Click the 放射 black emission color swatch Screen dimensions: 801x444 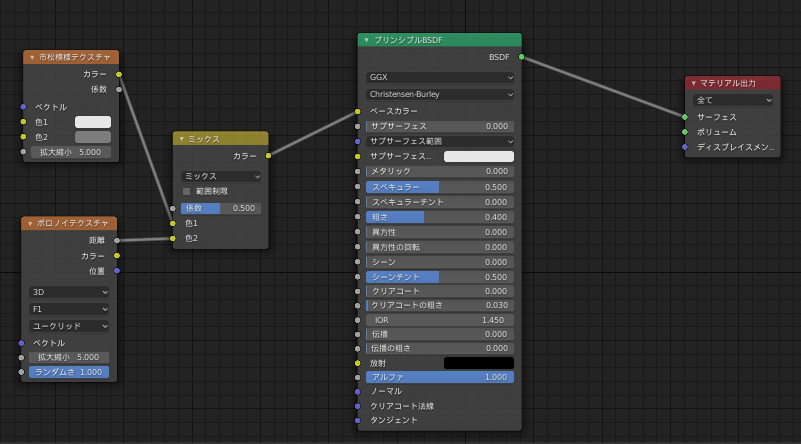479,363
